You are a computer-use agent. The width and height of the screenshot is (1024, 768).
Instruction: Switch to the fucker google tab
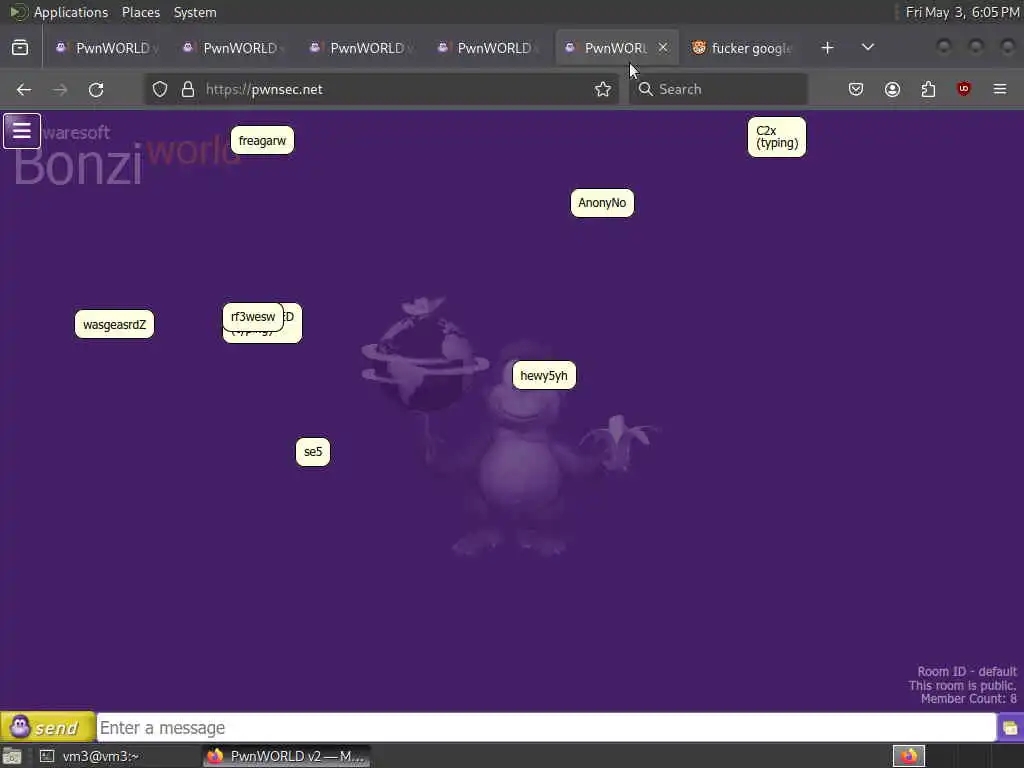click(x=743, y=48)
